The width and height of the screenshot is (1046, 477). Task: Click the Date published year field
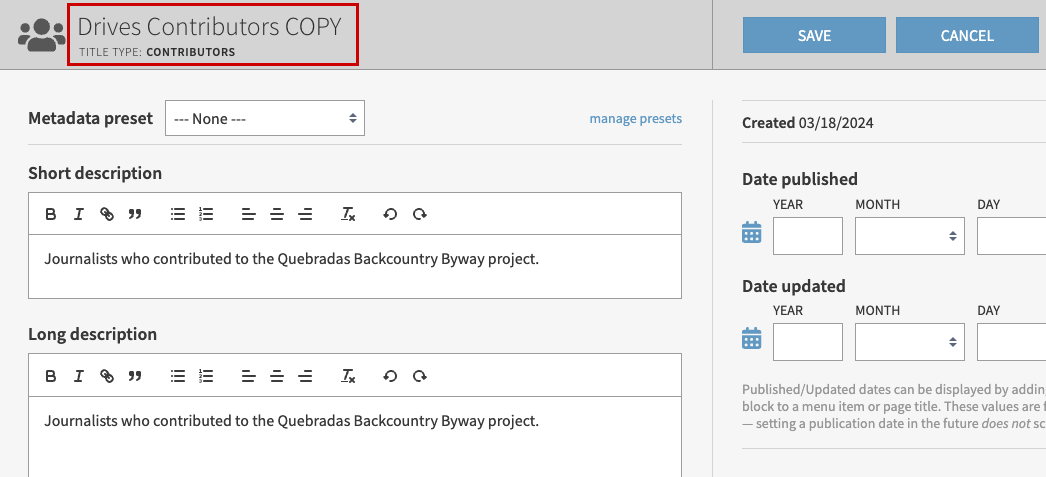(807, 236)
